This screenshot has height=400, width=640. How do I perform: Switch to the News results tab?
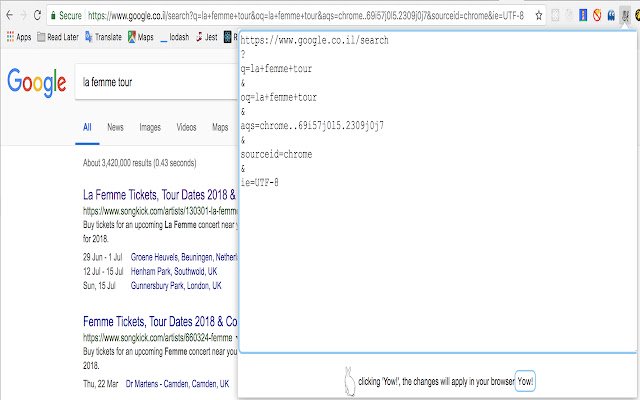(115, 127)
